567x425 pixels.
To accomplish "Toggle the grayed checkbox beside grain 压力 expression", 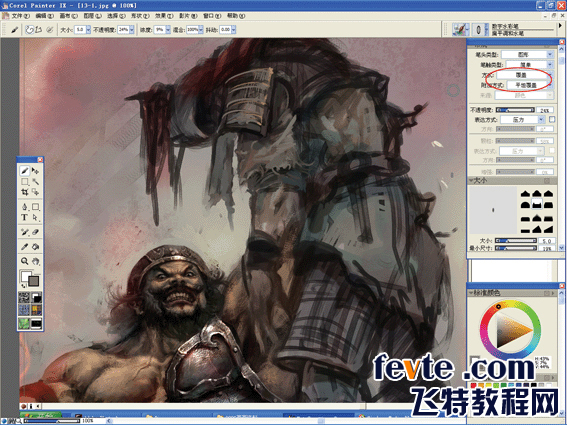I will (x=552, y=150).
